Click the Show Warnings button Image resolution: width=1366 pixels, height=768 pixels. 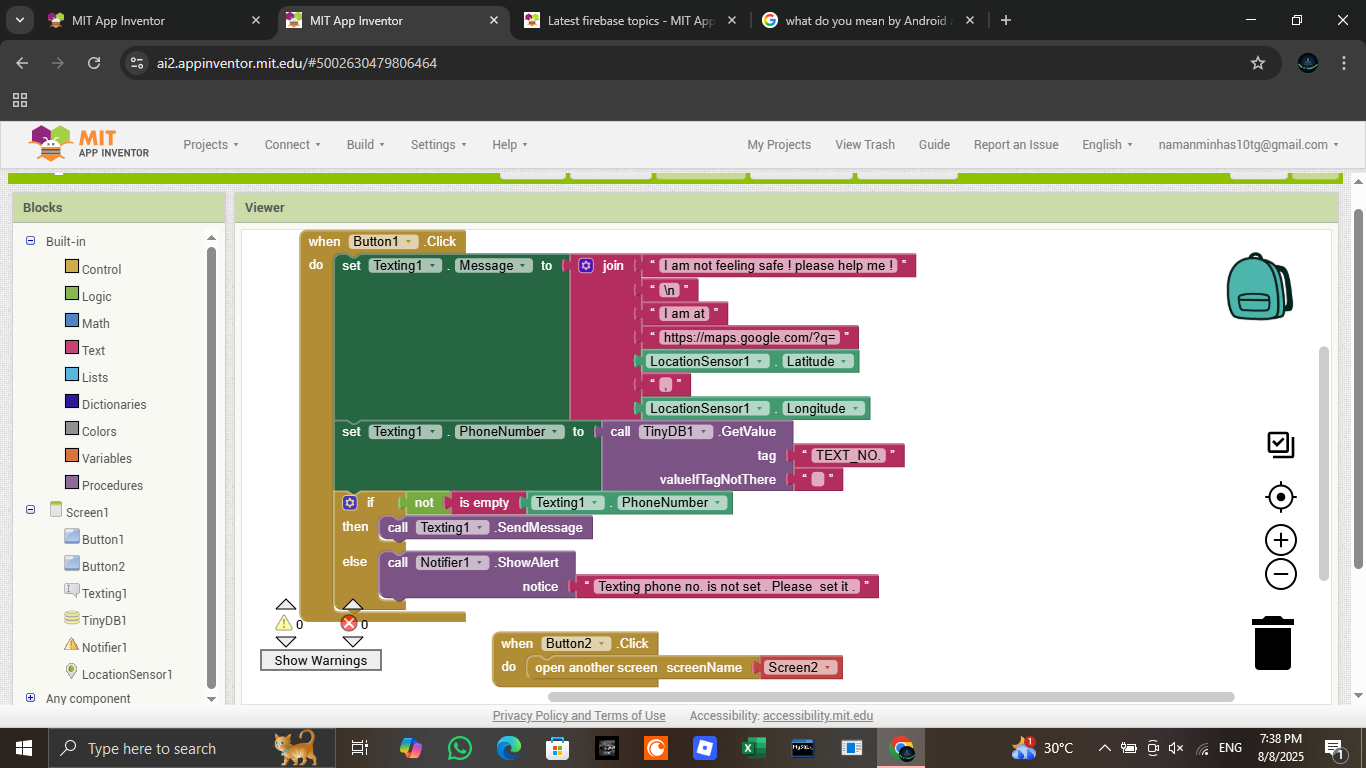click(x=320, y=660)
